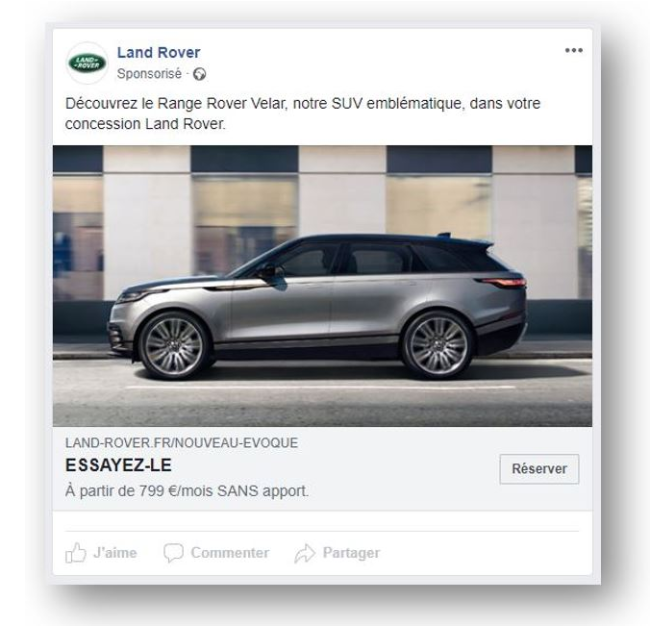Click the Découvrez le Range Rover Velar post text
Image resolution: width=656 pixels, height=638 pixels.
pos(303,114)
